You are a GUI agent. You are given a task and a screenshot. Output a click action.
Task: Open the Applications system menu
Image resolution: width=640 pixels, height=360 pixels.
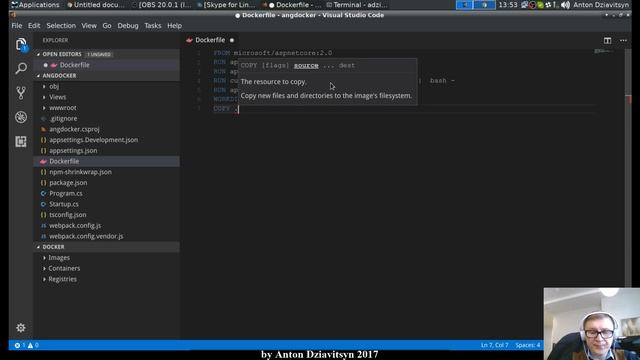pos(35,5)
